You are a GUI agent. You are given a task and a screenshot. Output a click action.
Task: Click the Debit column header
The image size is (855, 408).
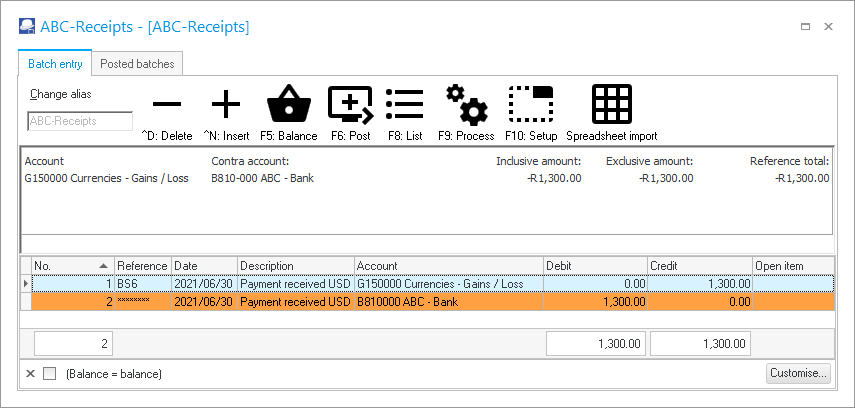tap(594, 266)
